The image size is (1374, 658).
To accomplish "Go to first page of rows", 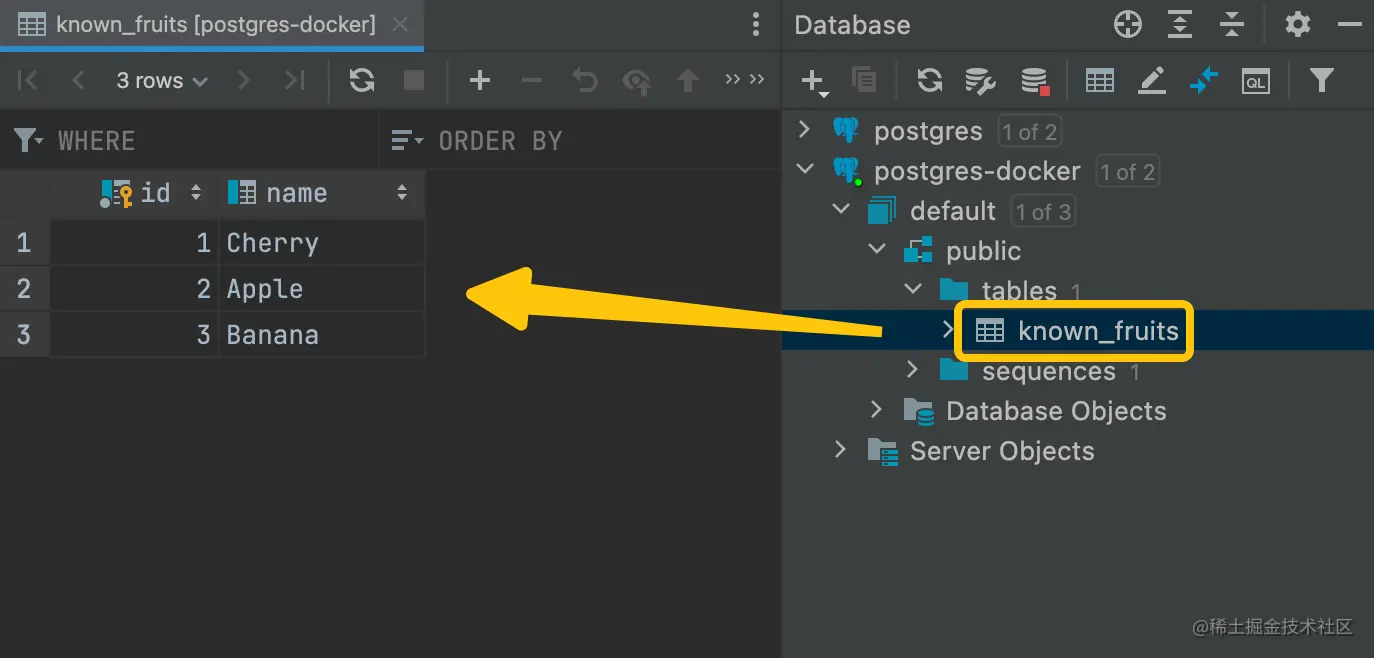I will (28, 80).
